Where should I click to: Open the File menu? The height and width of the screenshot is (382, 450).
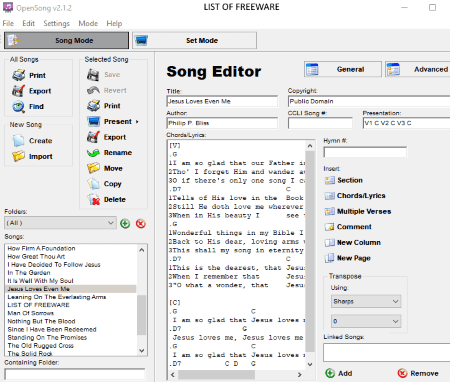click(8, 23)
